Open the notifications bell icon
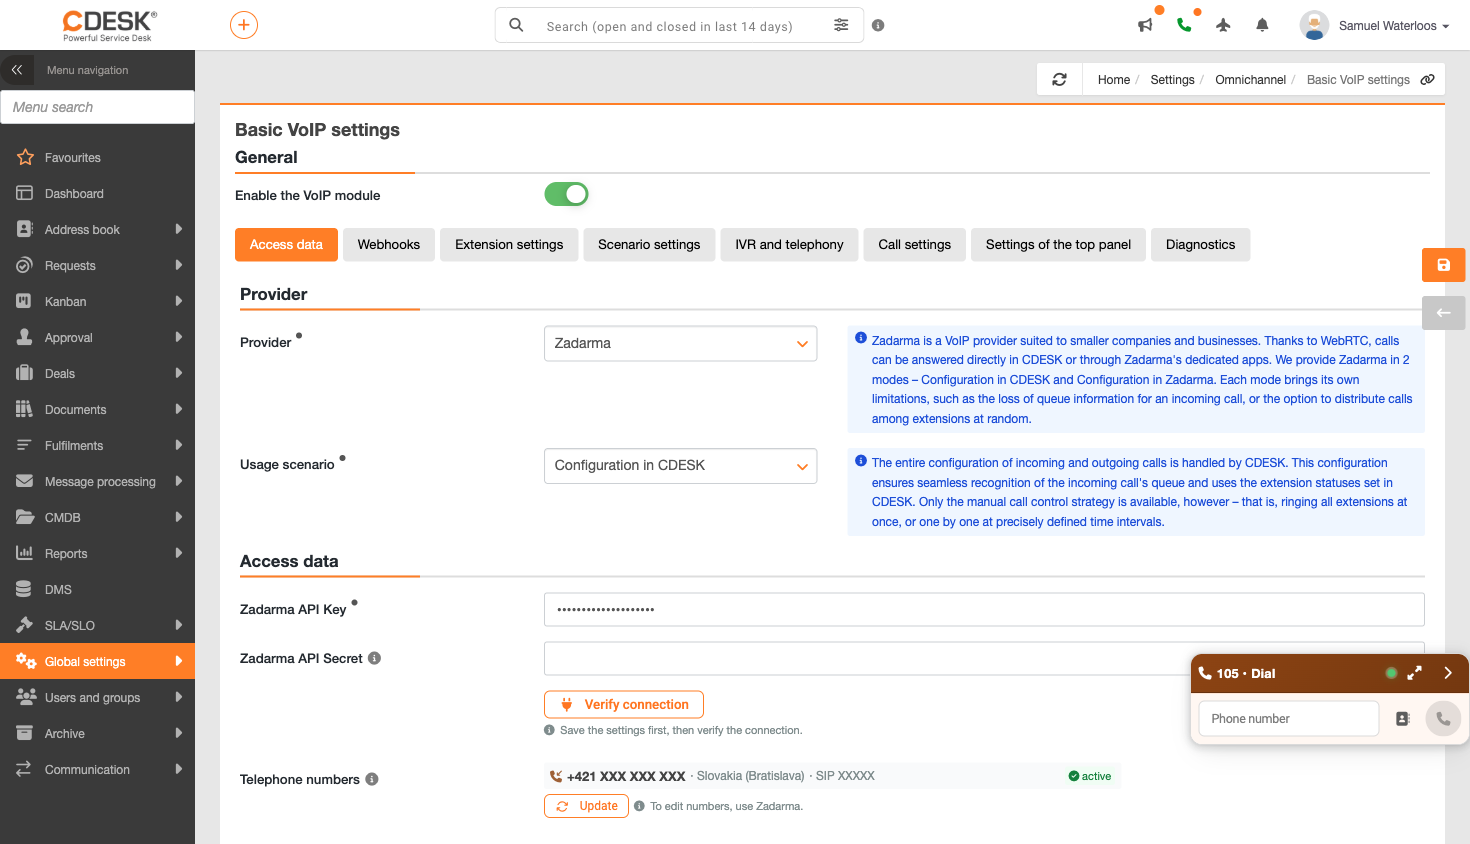Viewport: 1470px width, 844px height. point(1262,25)
